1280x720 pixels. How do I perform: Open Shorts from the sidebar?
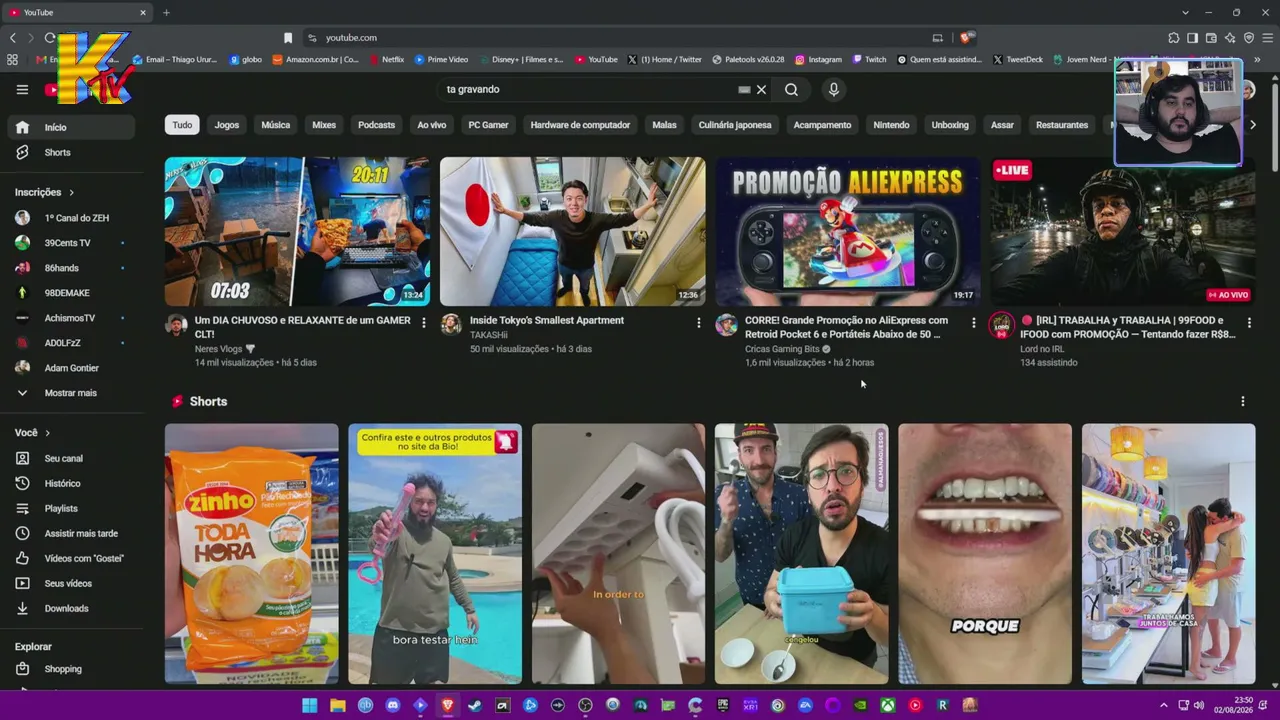(x=71, y=152)
